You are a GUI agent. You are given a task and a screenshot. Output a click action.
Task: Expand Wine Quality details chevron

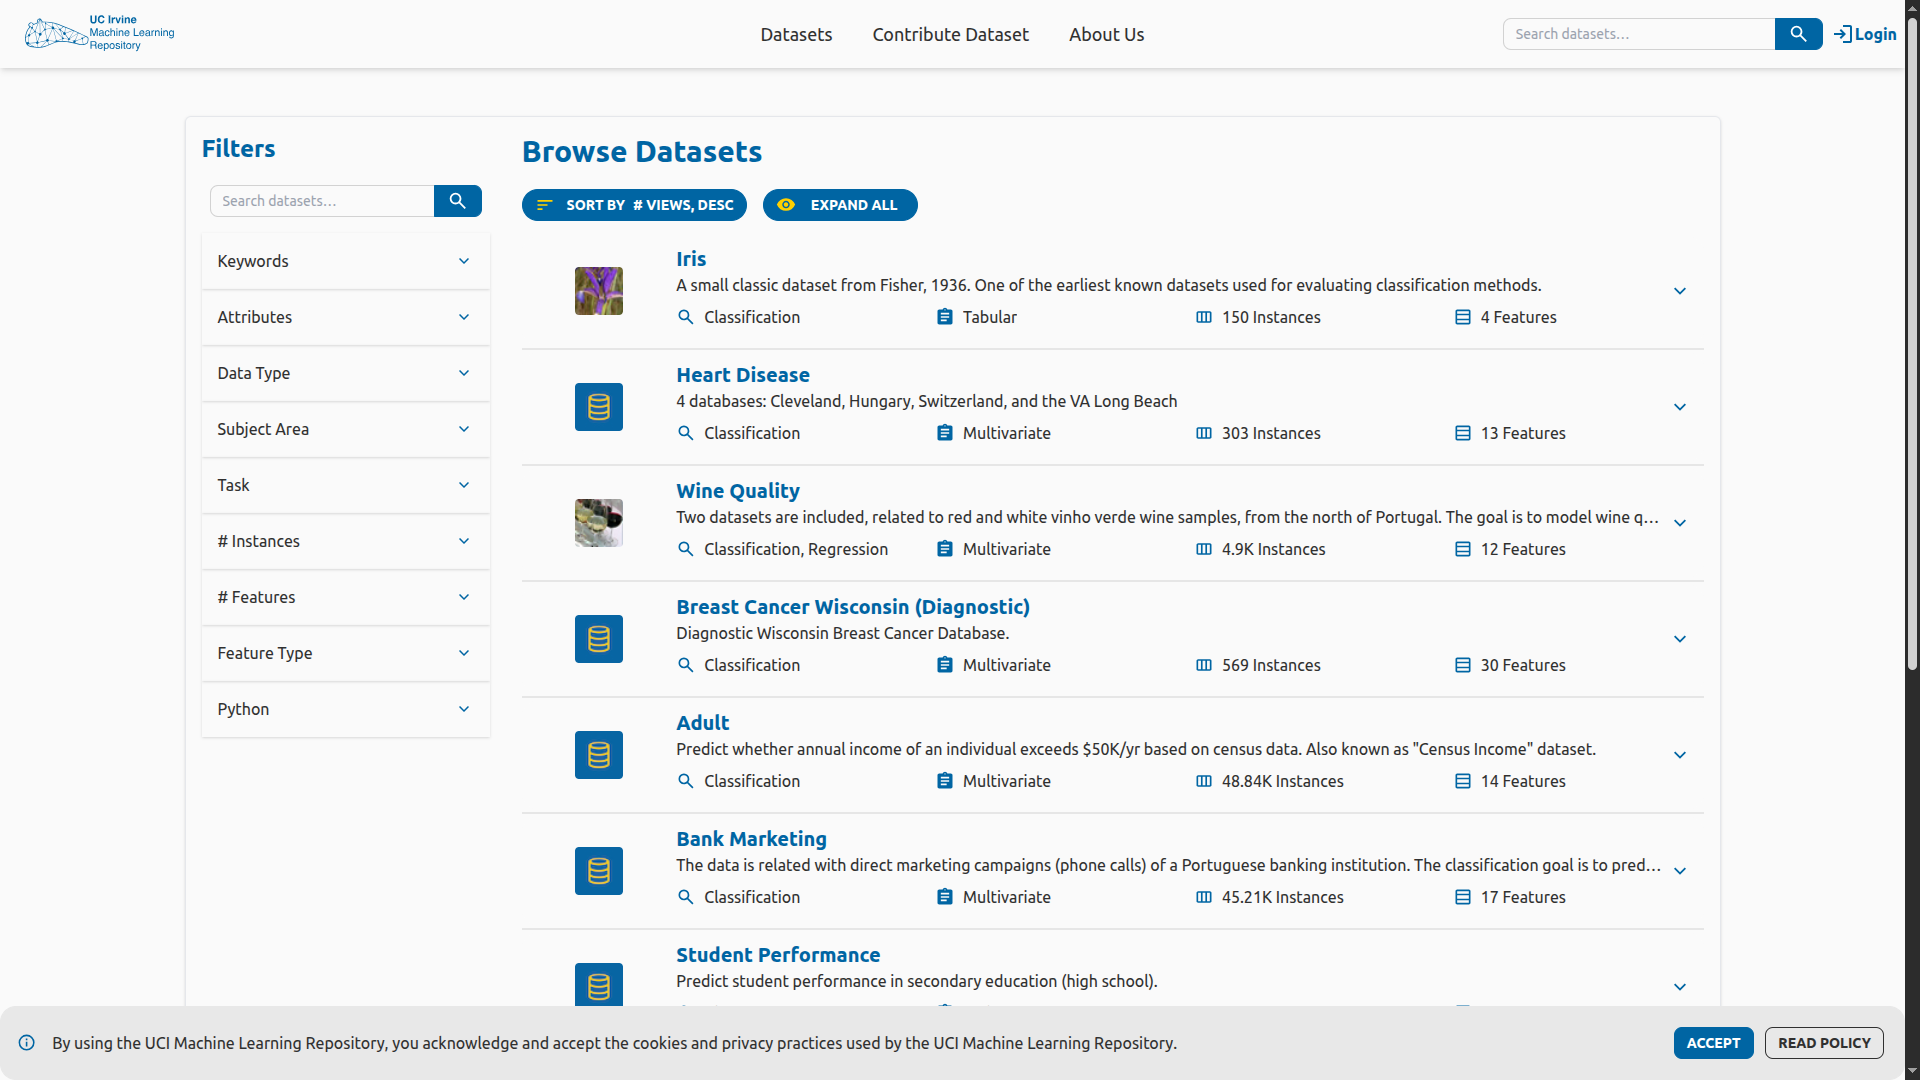(1680, 523)
